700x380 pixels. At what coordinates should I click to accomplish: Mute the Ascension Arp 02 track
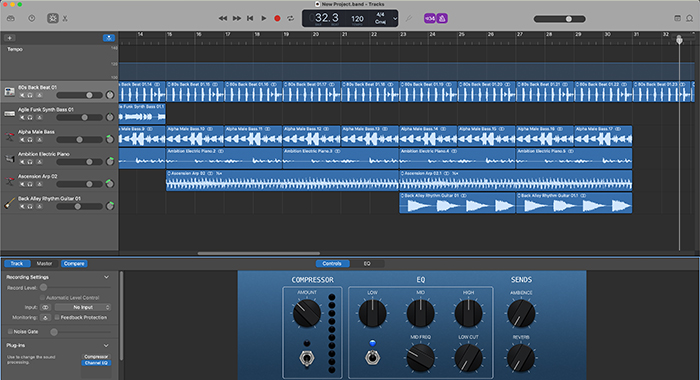22,184
